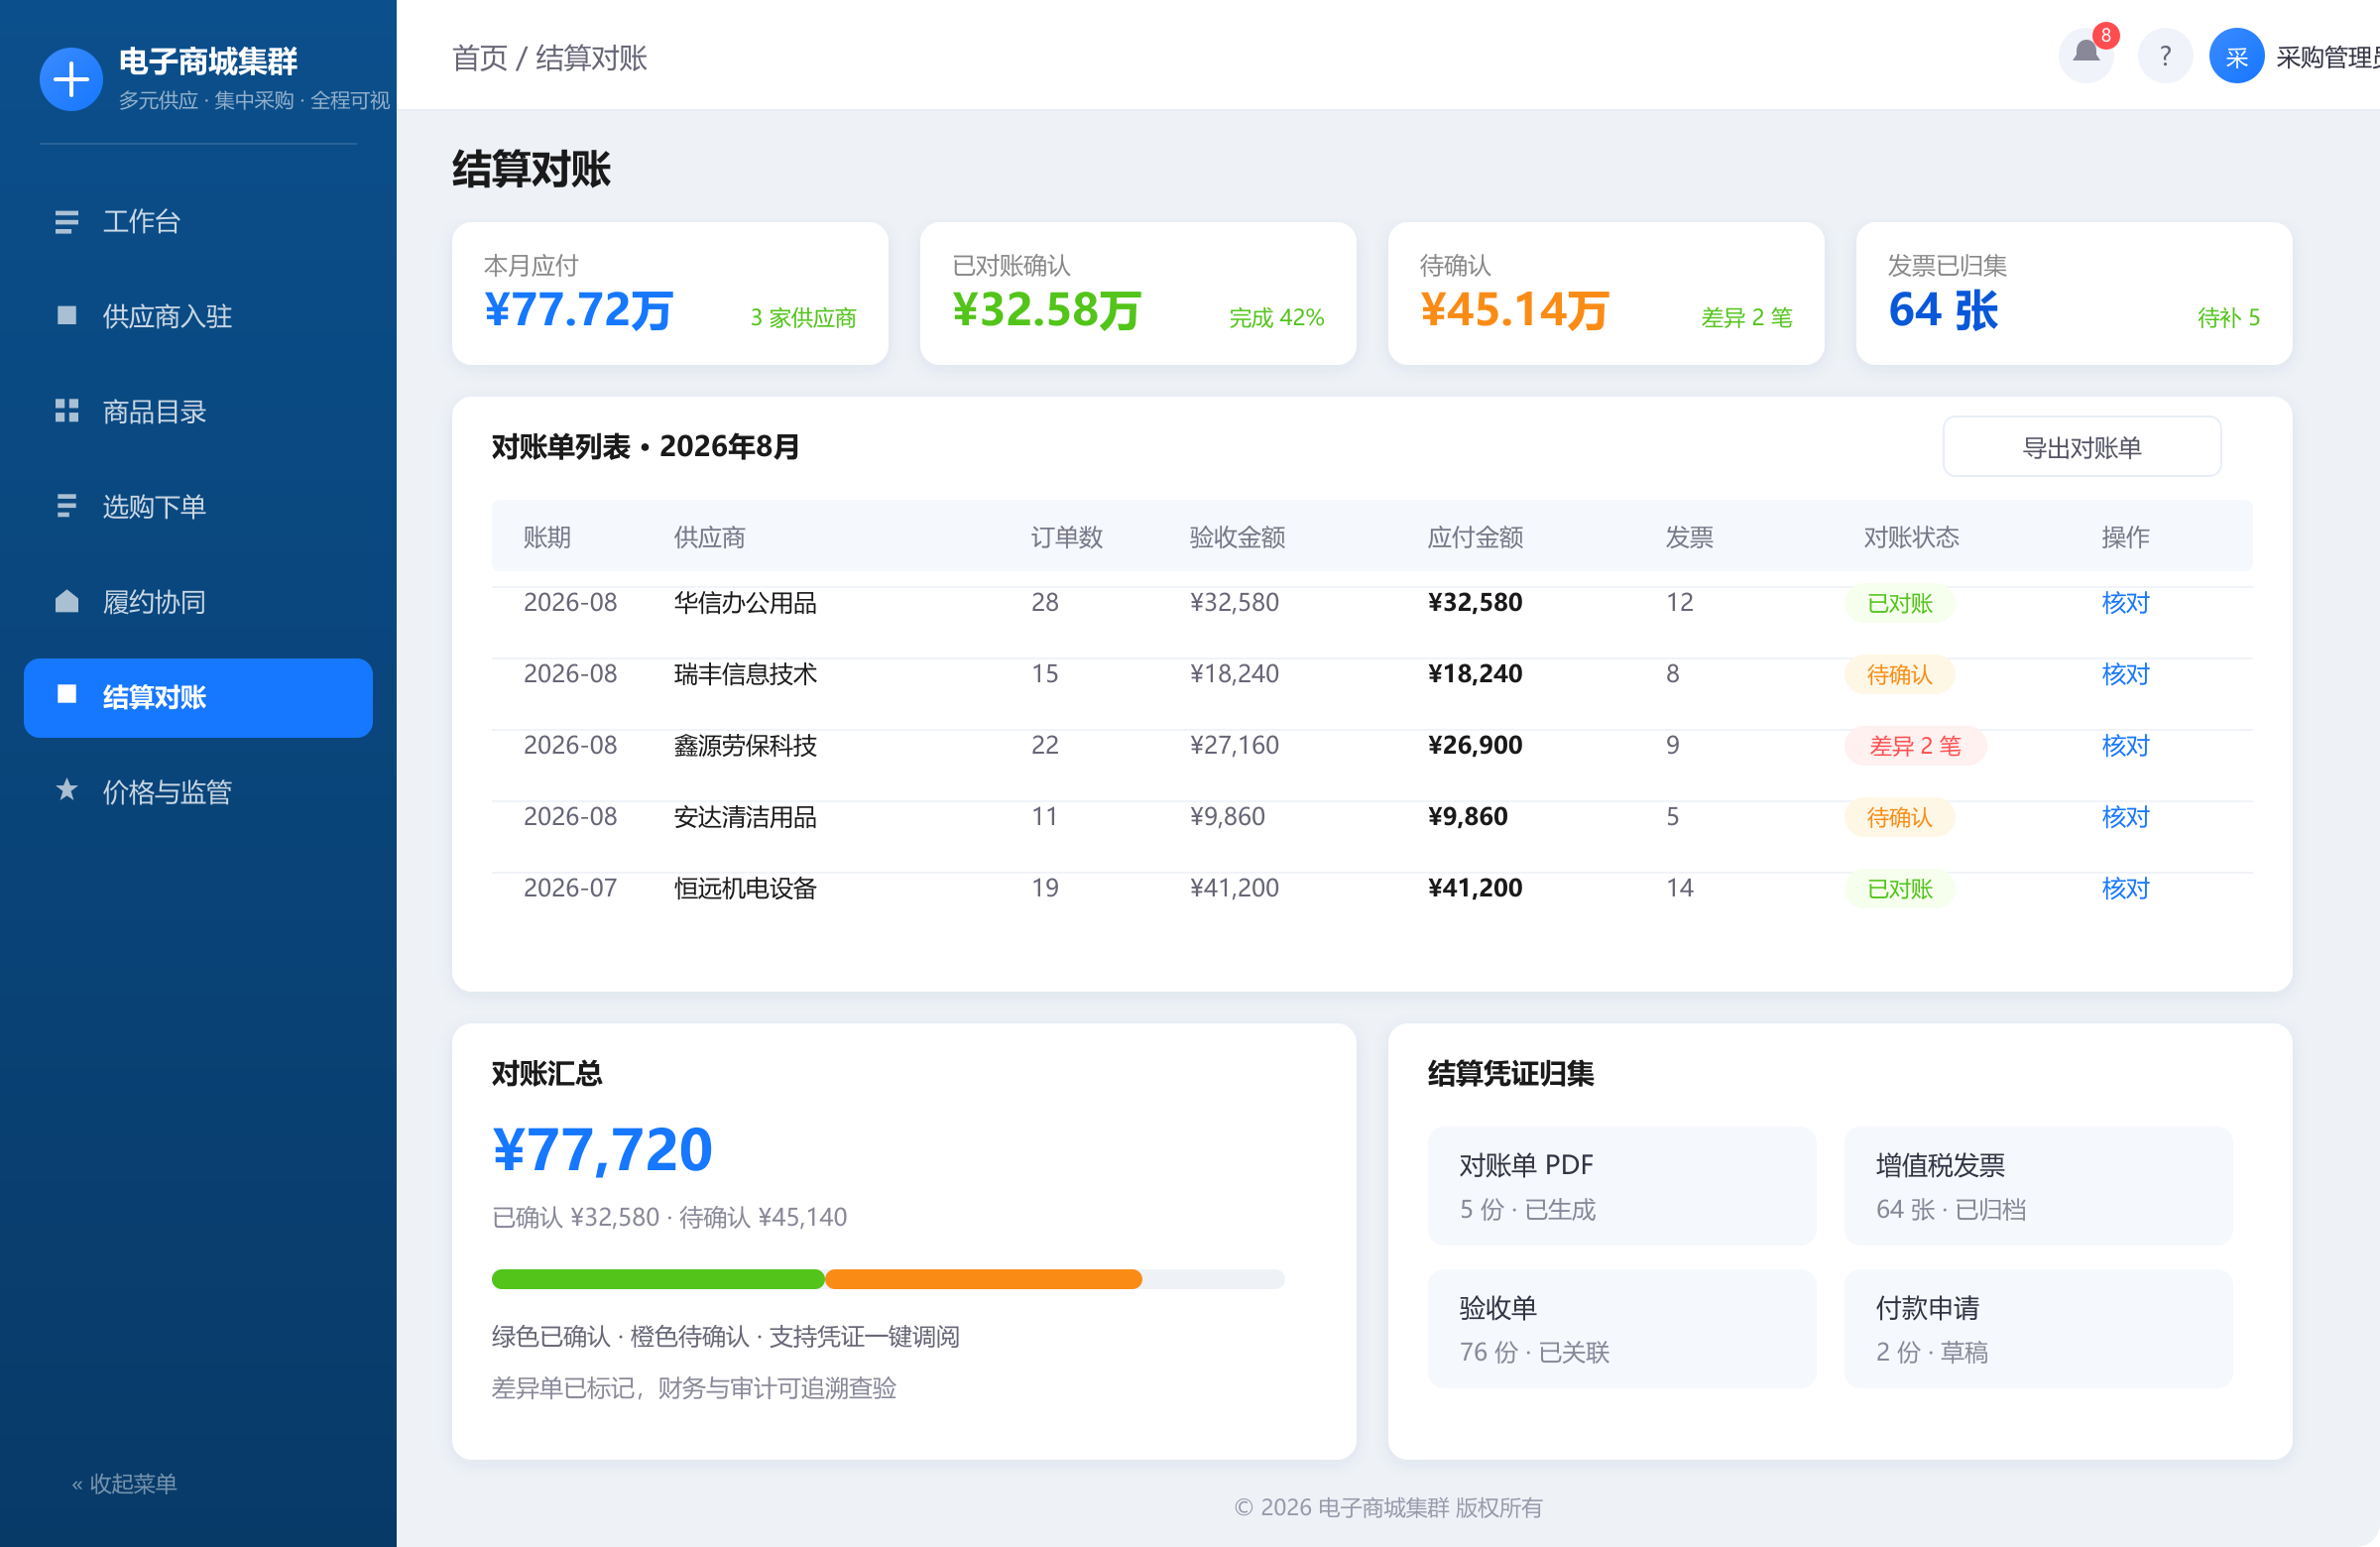Collapse the sidebar via 收起菜单
Screen dimensions: 2380x1547
(x=124, y=1483)
